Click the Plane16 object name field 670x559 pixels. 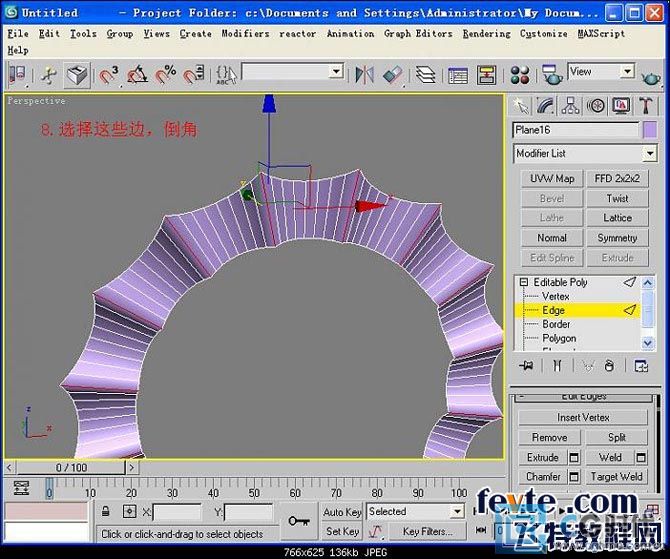click(x=576, y=130)
